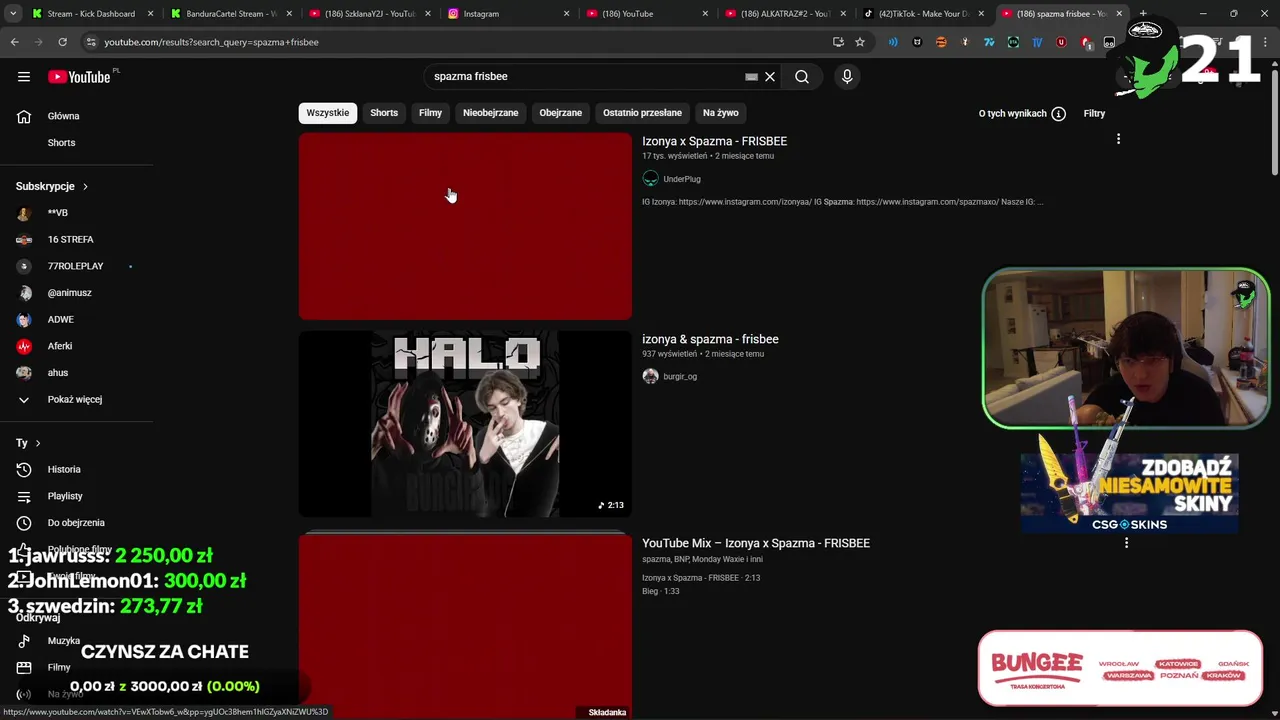Select the Shorts filter chip
This screenshot has height=720, width=1280.
point(384,113)
